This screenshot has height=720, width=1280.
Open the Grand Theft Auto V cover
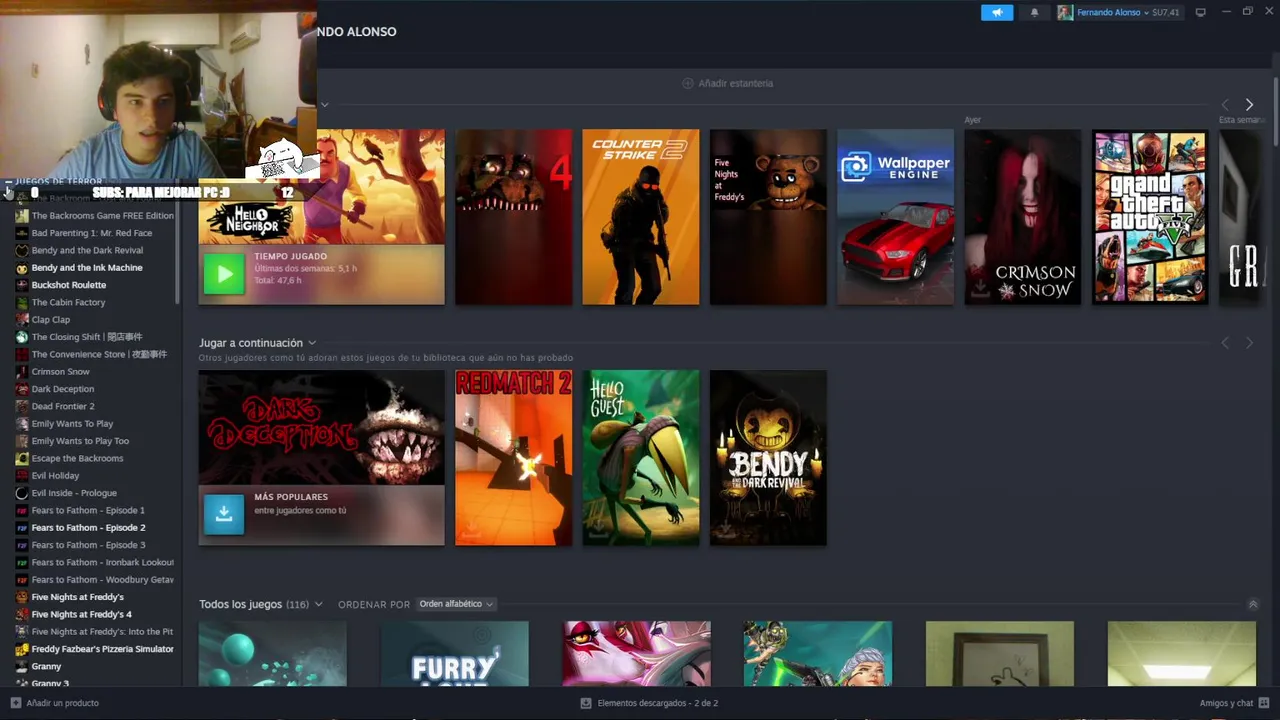click(1150, 216)
